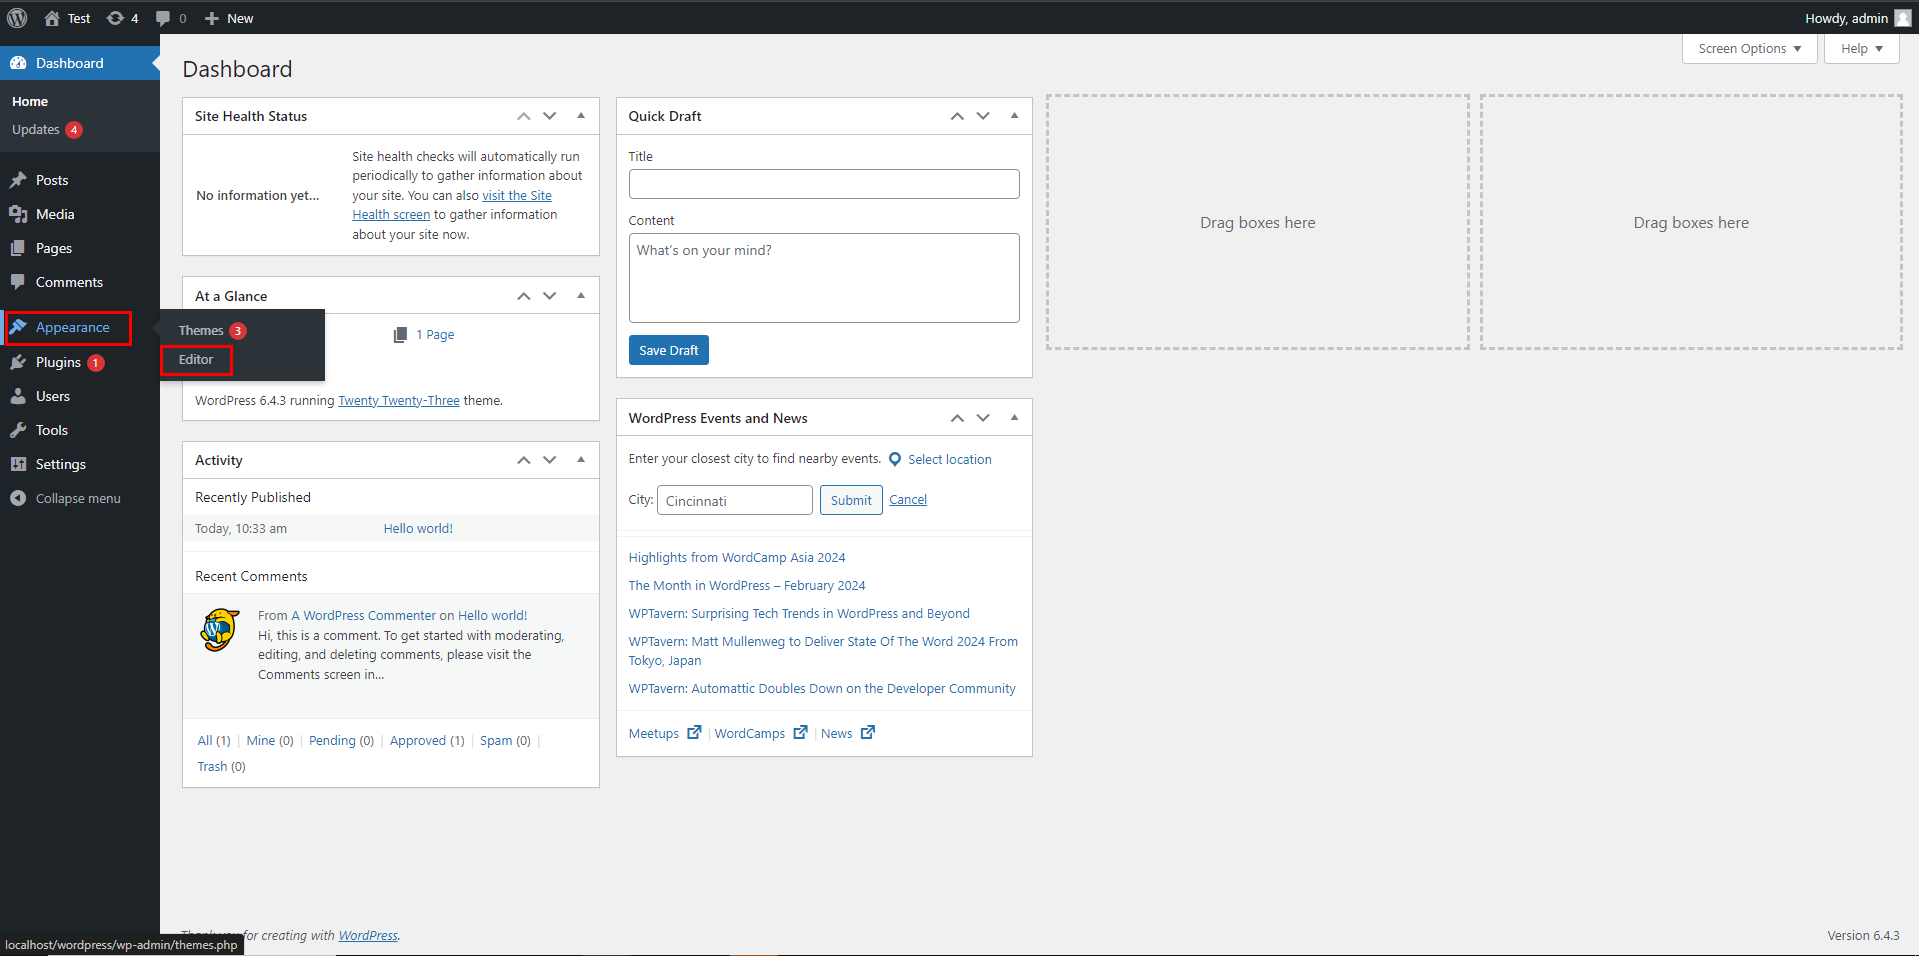Open the Screen Options dropdown
The image size is (1919, 956).
(x=1749, y=48)
